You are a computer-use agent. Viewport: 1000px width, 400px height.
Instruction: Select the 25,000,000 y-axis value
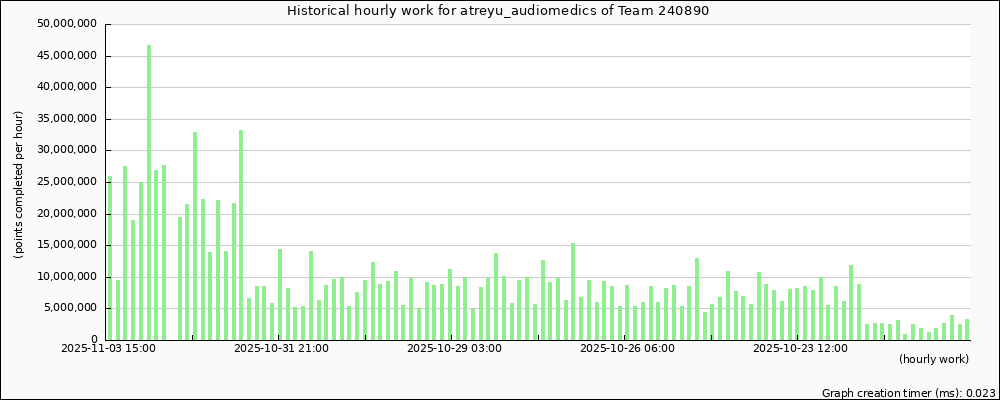click(x=63, y=182)
